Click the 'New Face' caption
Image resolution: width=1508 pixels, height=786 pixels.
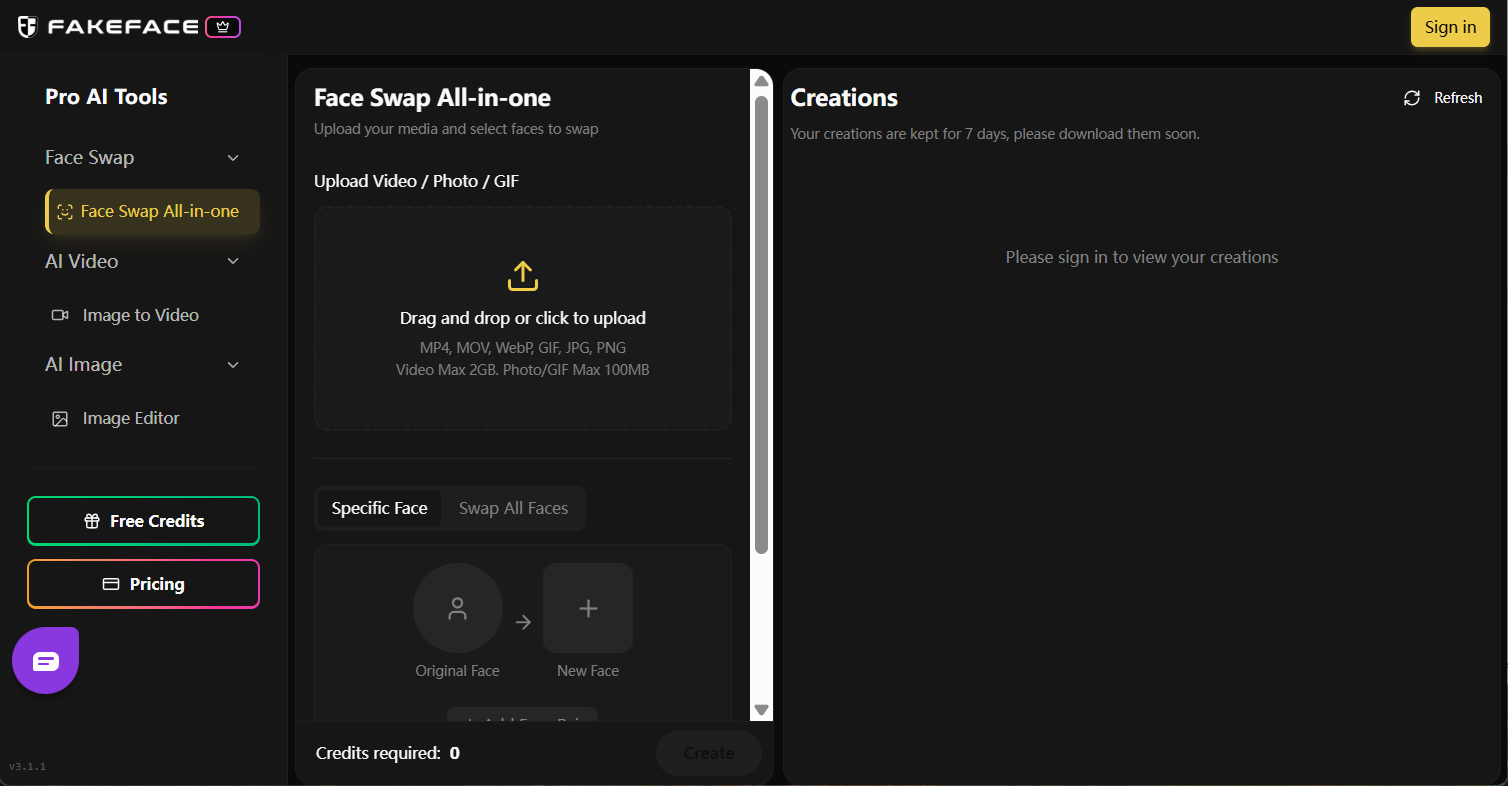coord(588,671)
